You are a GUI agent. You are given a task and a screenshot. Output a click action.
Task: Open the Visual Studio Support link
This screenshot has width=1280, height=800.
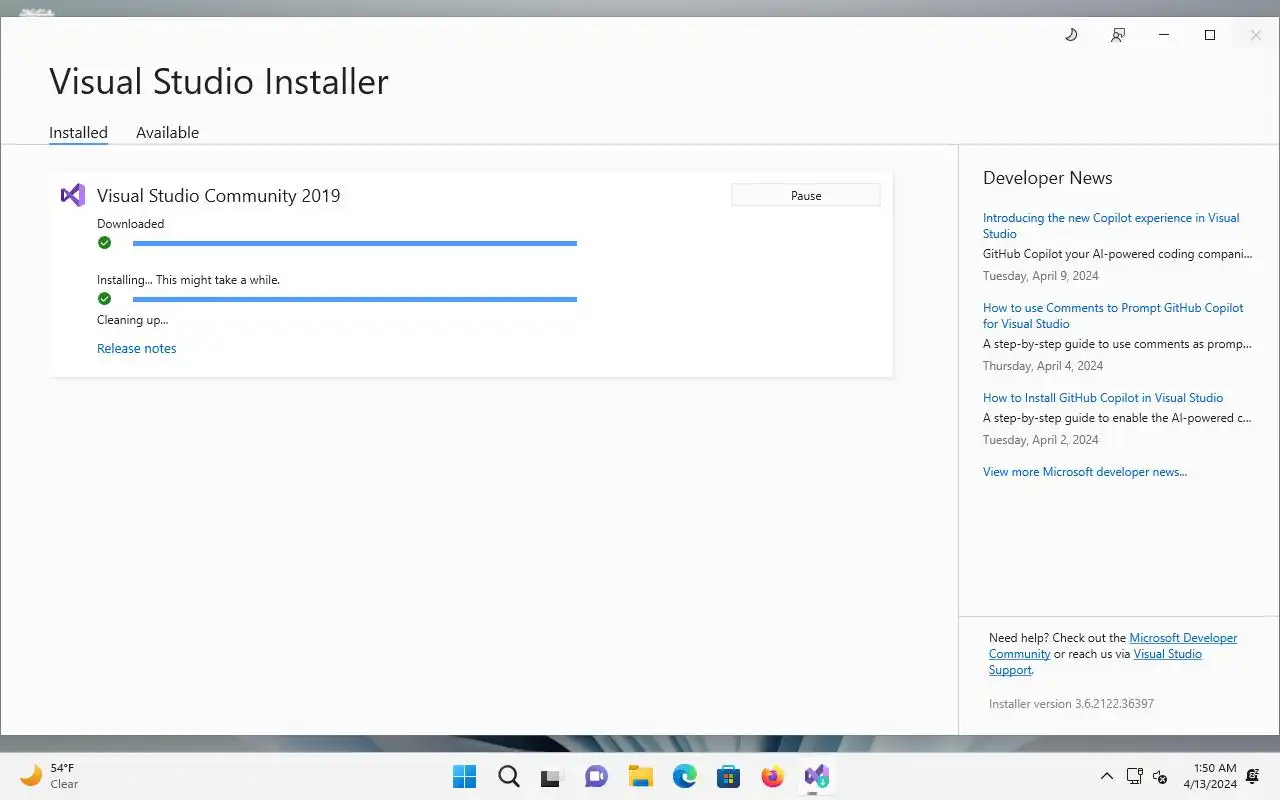[x=1167, y=654]
